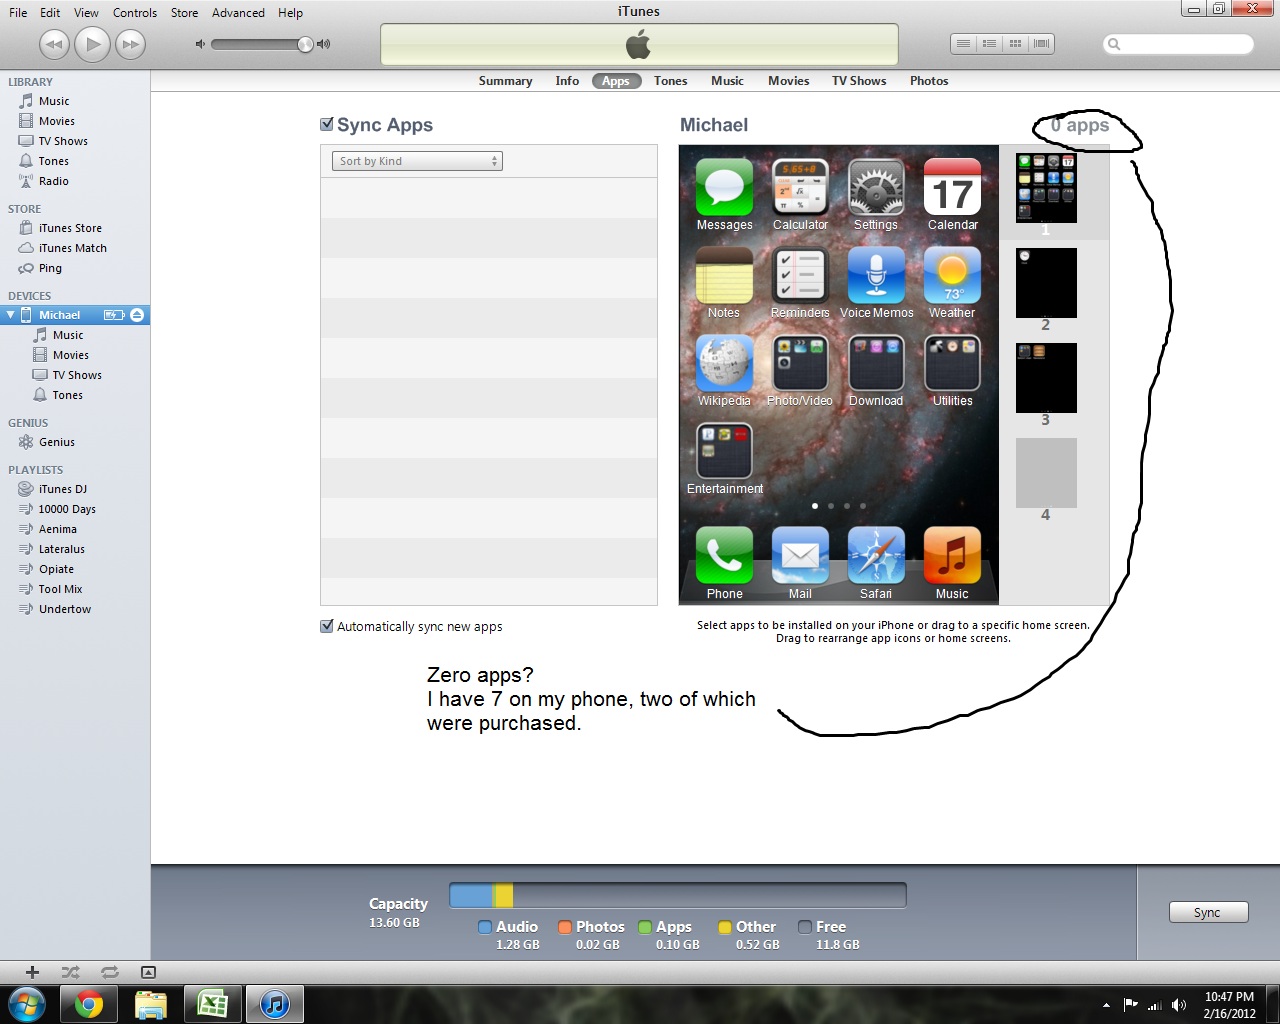Select the Notes app icon
The width and height of the screenshot is (1280, 1024).
[724, 275]
